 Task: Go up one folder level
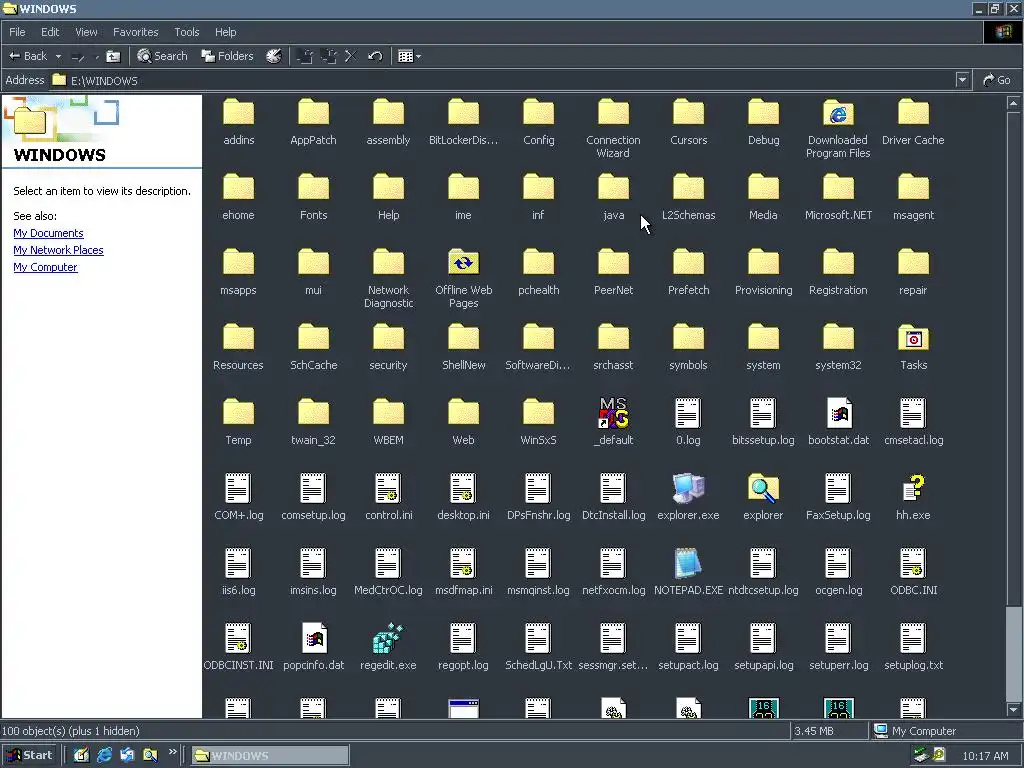tap(113, 56)
